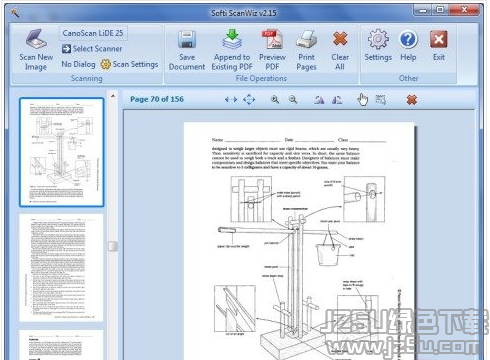Click Print Pages printer icon
The height and width of the screenshot is (360, 490).
(306, 39)
